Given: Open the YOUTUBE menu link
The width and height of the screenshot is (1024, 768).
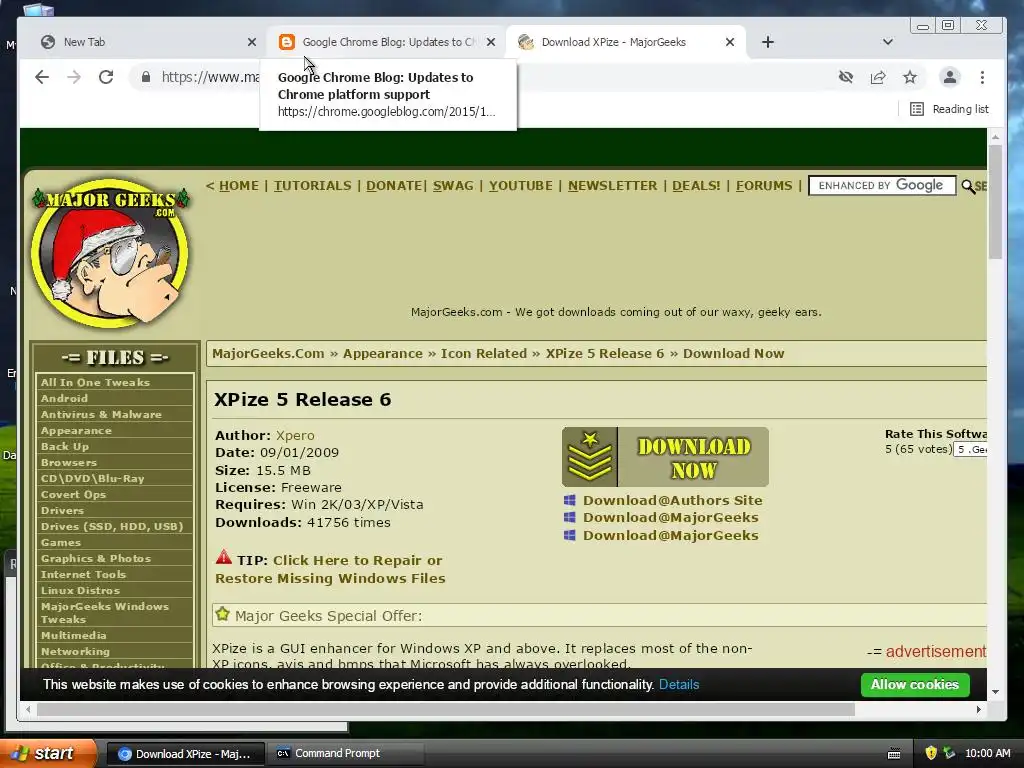Looking at the screenshot, I should tap(520, 185).
